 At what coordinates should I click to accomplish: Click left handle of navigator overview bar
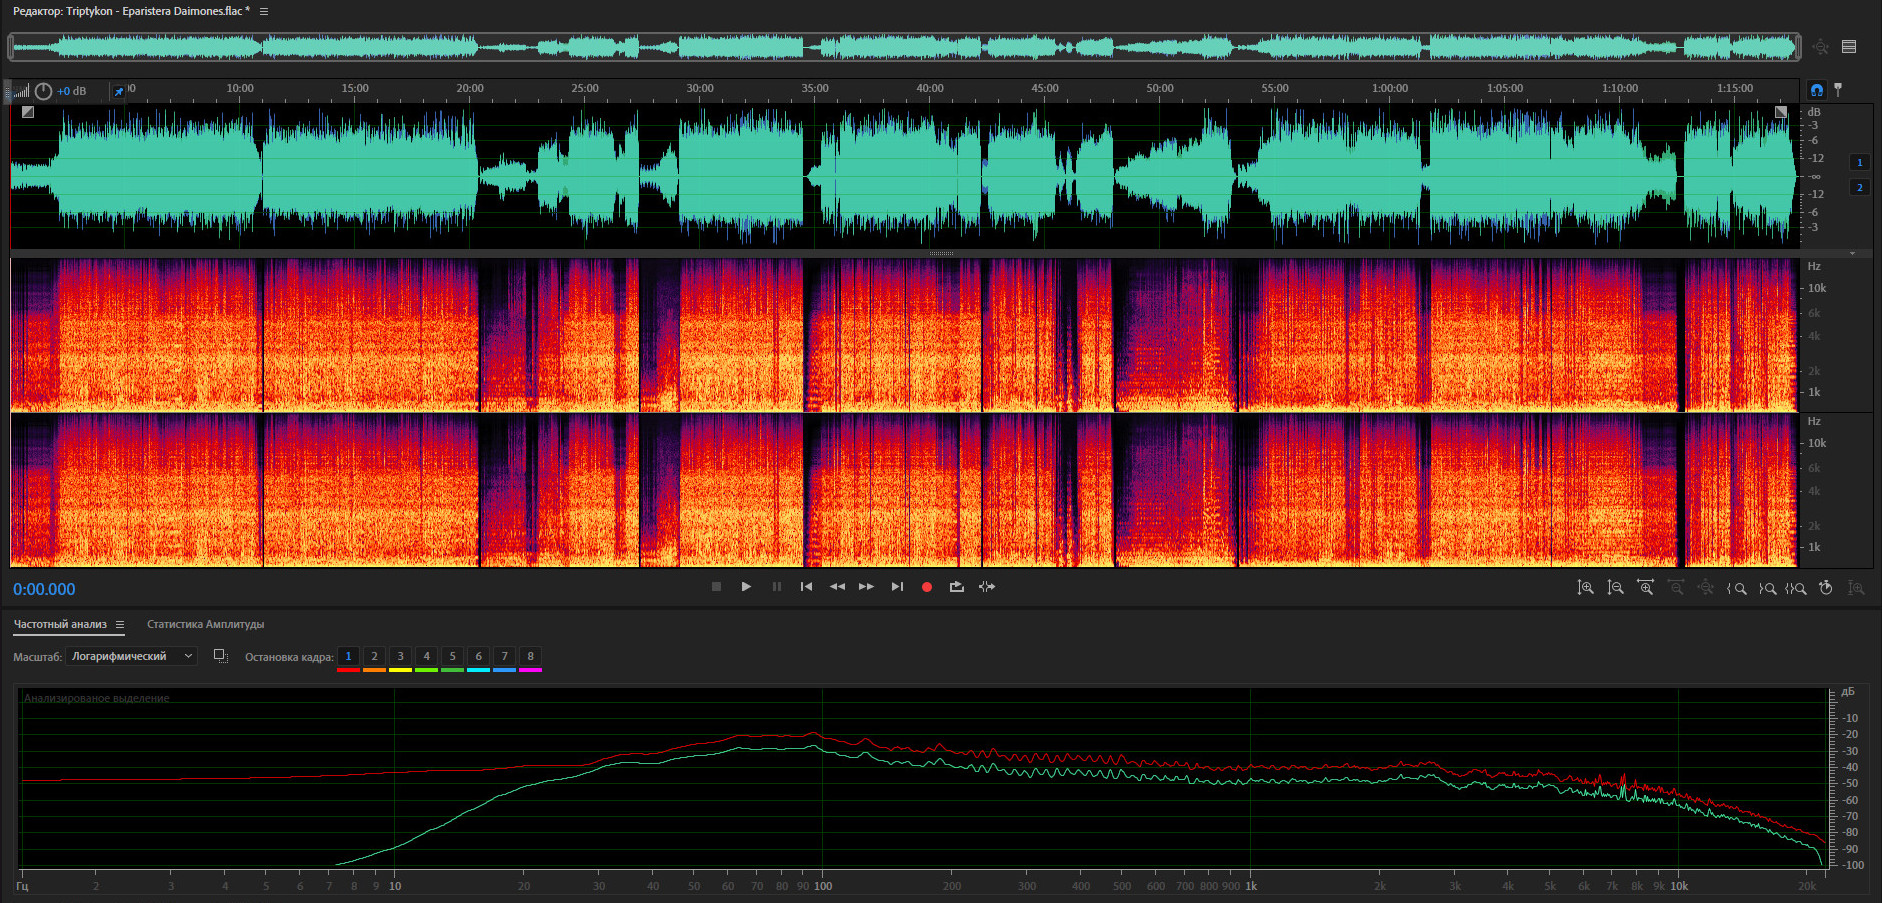[x=11, y=46]
